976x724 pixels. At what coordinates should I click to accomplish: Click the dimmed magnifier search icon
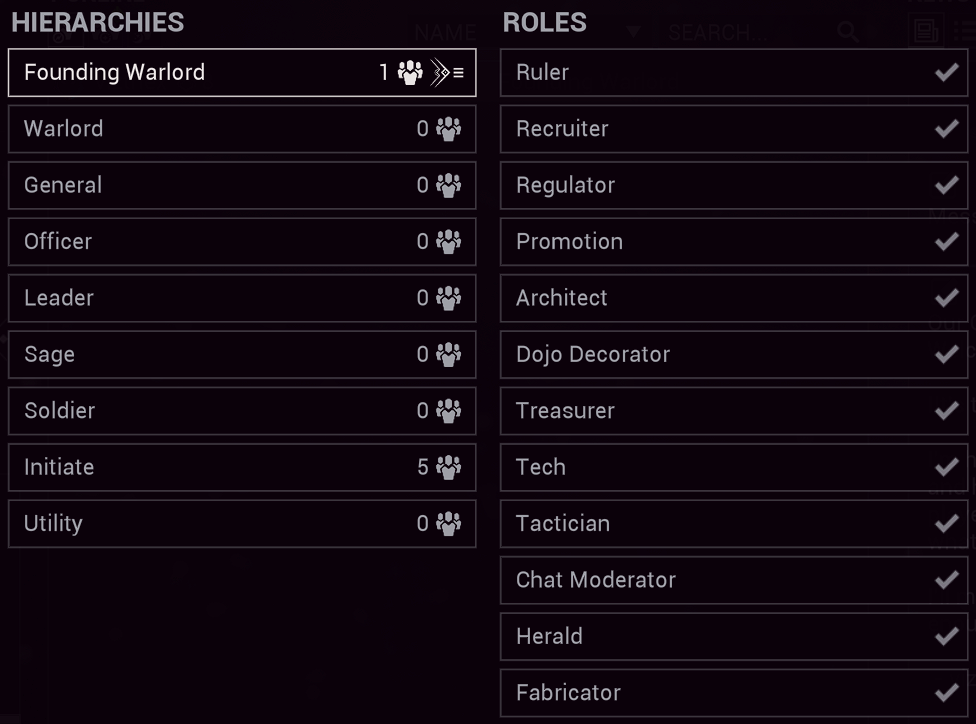[848, 32]
